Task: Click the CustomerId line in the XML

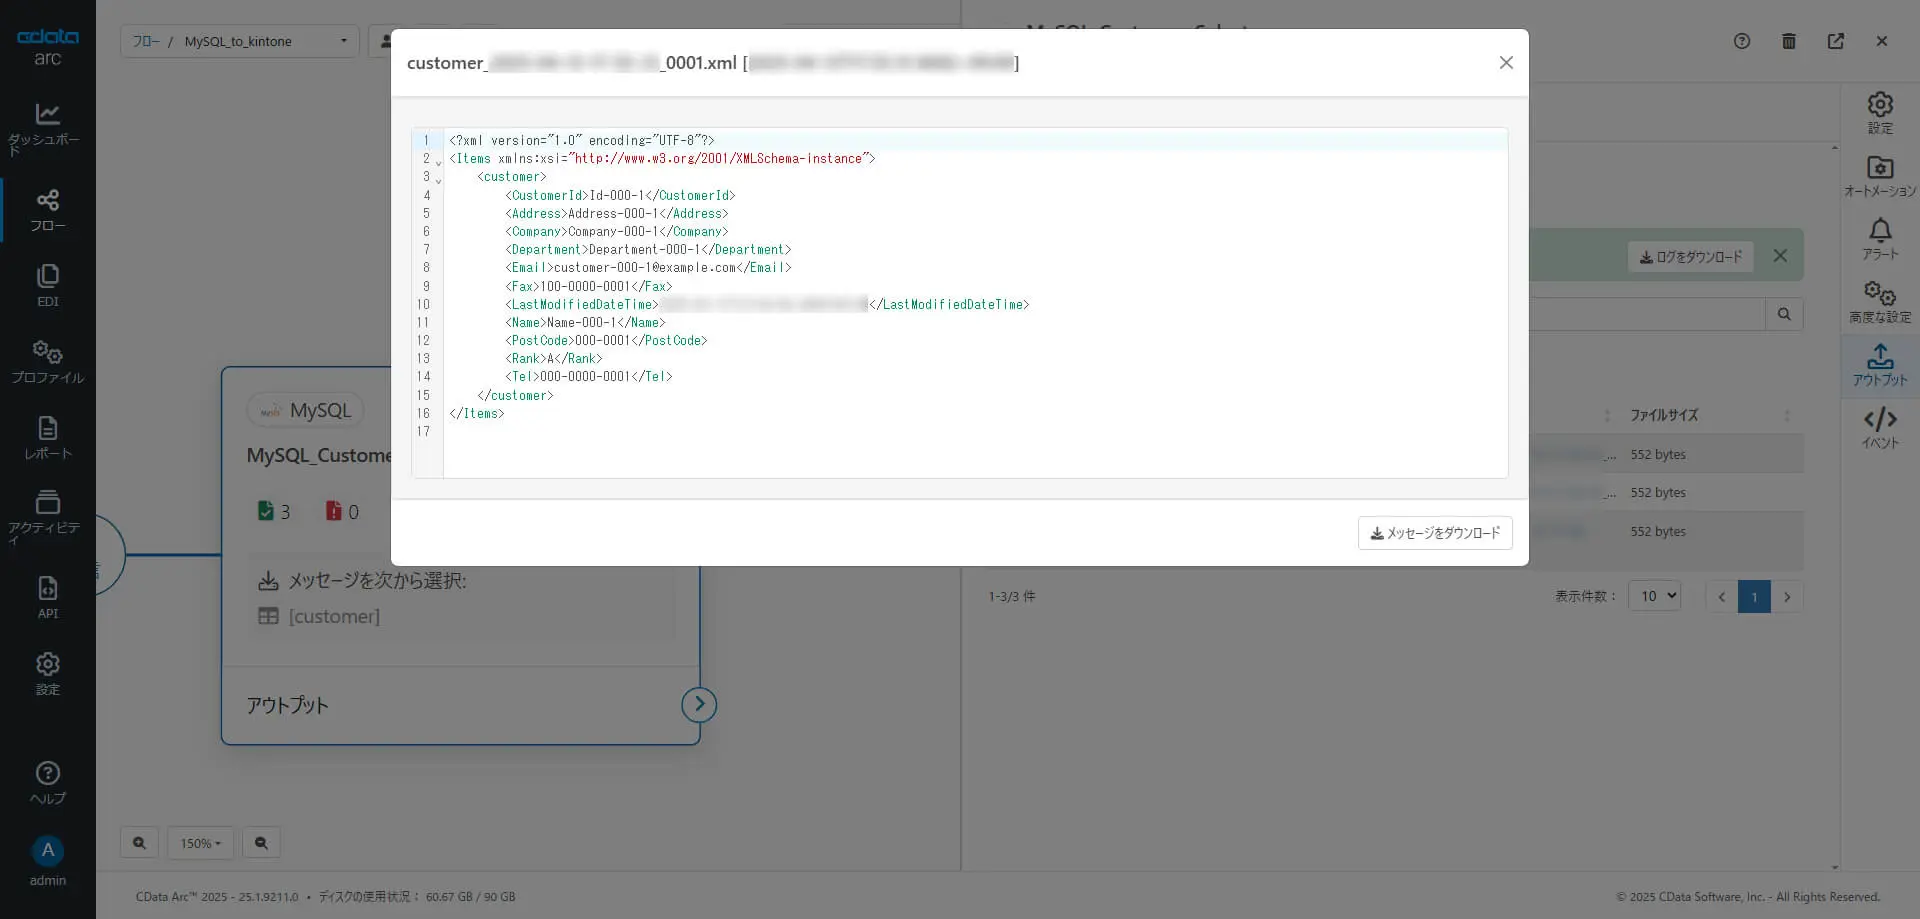Action: pyautogui.click(x=620, y=196)
